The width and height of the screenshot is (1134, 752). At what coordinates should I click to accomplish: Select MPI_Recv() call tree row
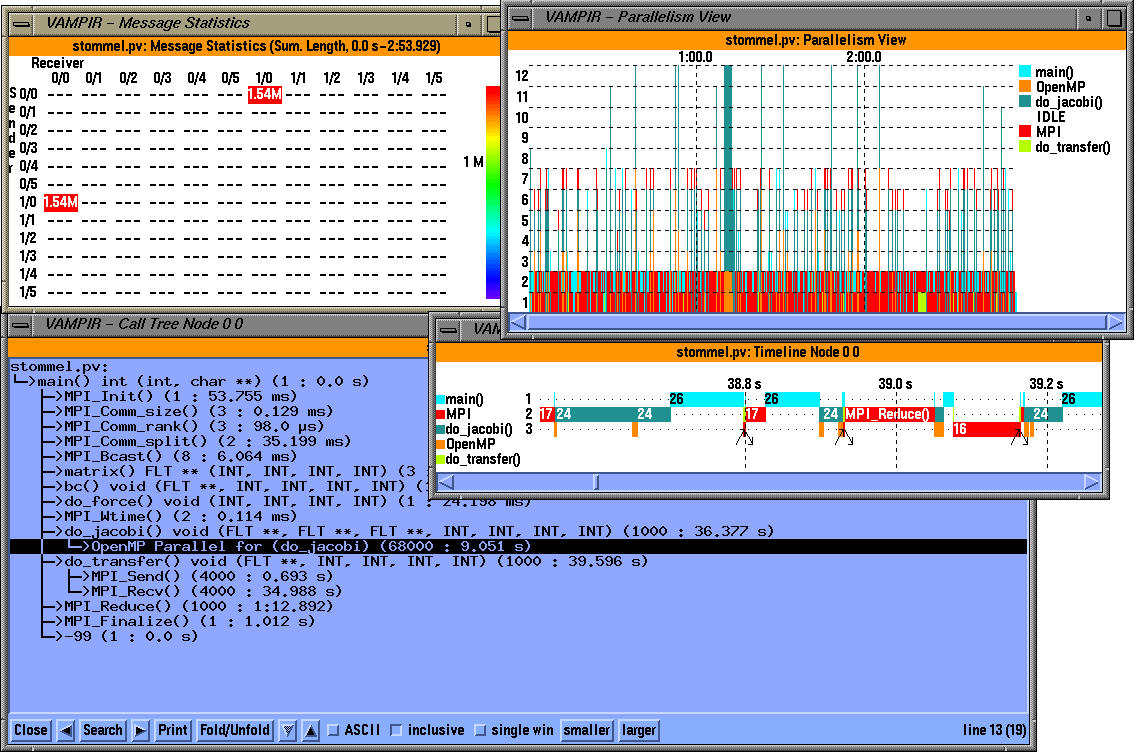tap(216, 591)
